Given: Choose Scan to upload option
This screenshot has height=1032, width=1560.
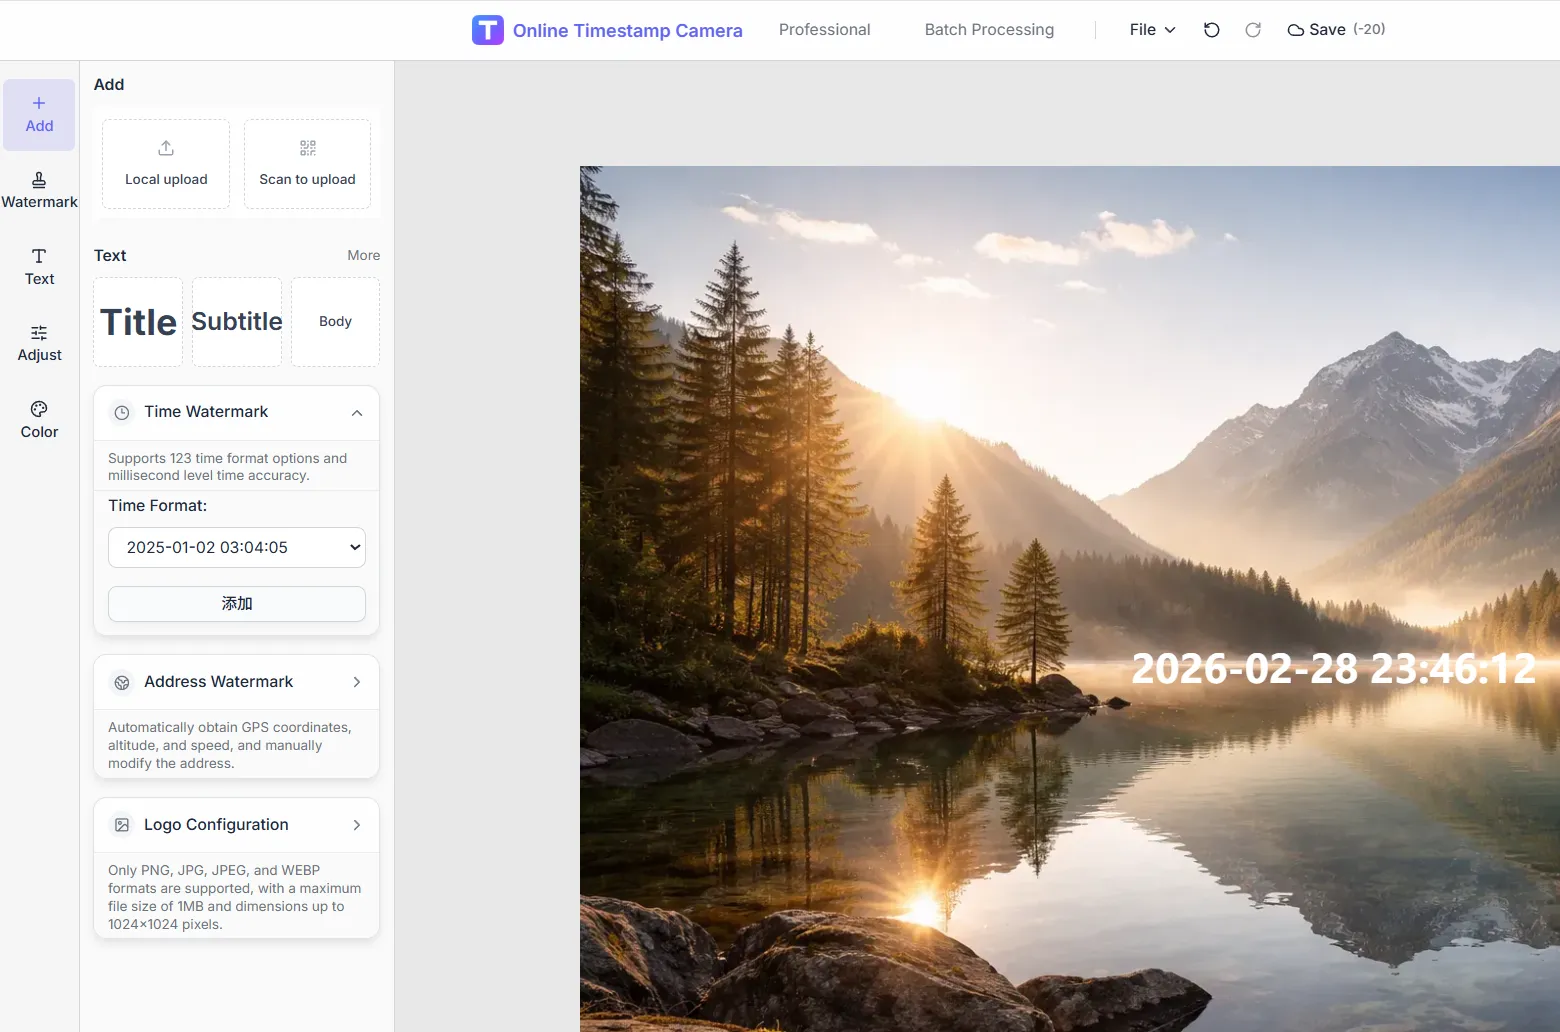Looking at the screenshot, I should tap(307, 164).
